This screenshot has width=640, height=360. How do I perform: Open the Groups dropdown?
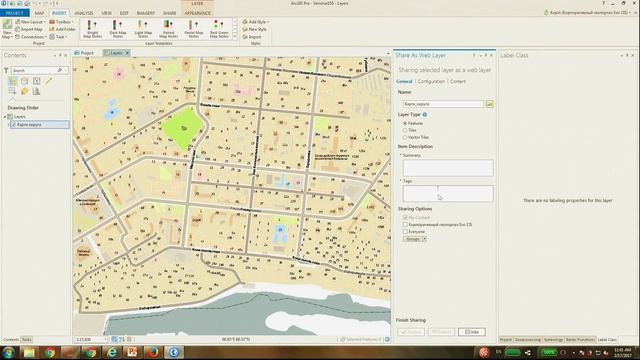pyautogui.click(x=415, y=239)
